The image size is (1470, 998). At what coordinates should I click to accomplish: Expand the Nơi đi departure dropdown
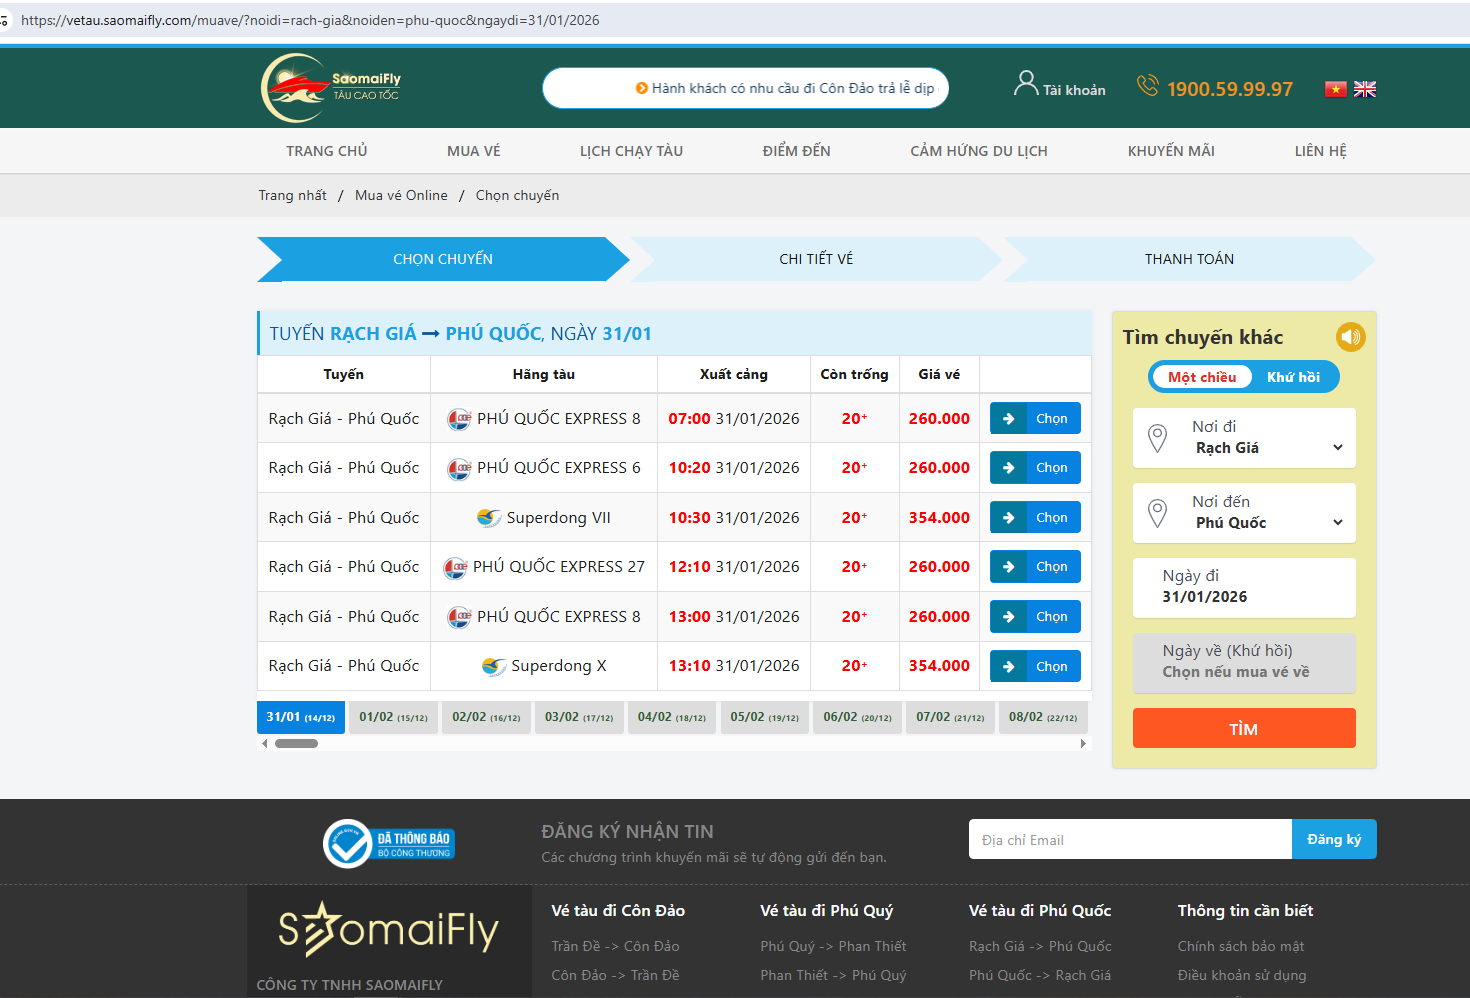coord(1244,438)
